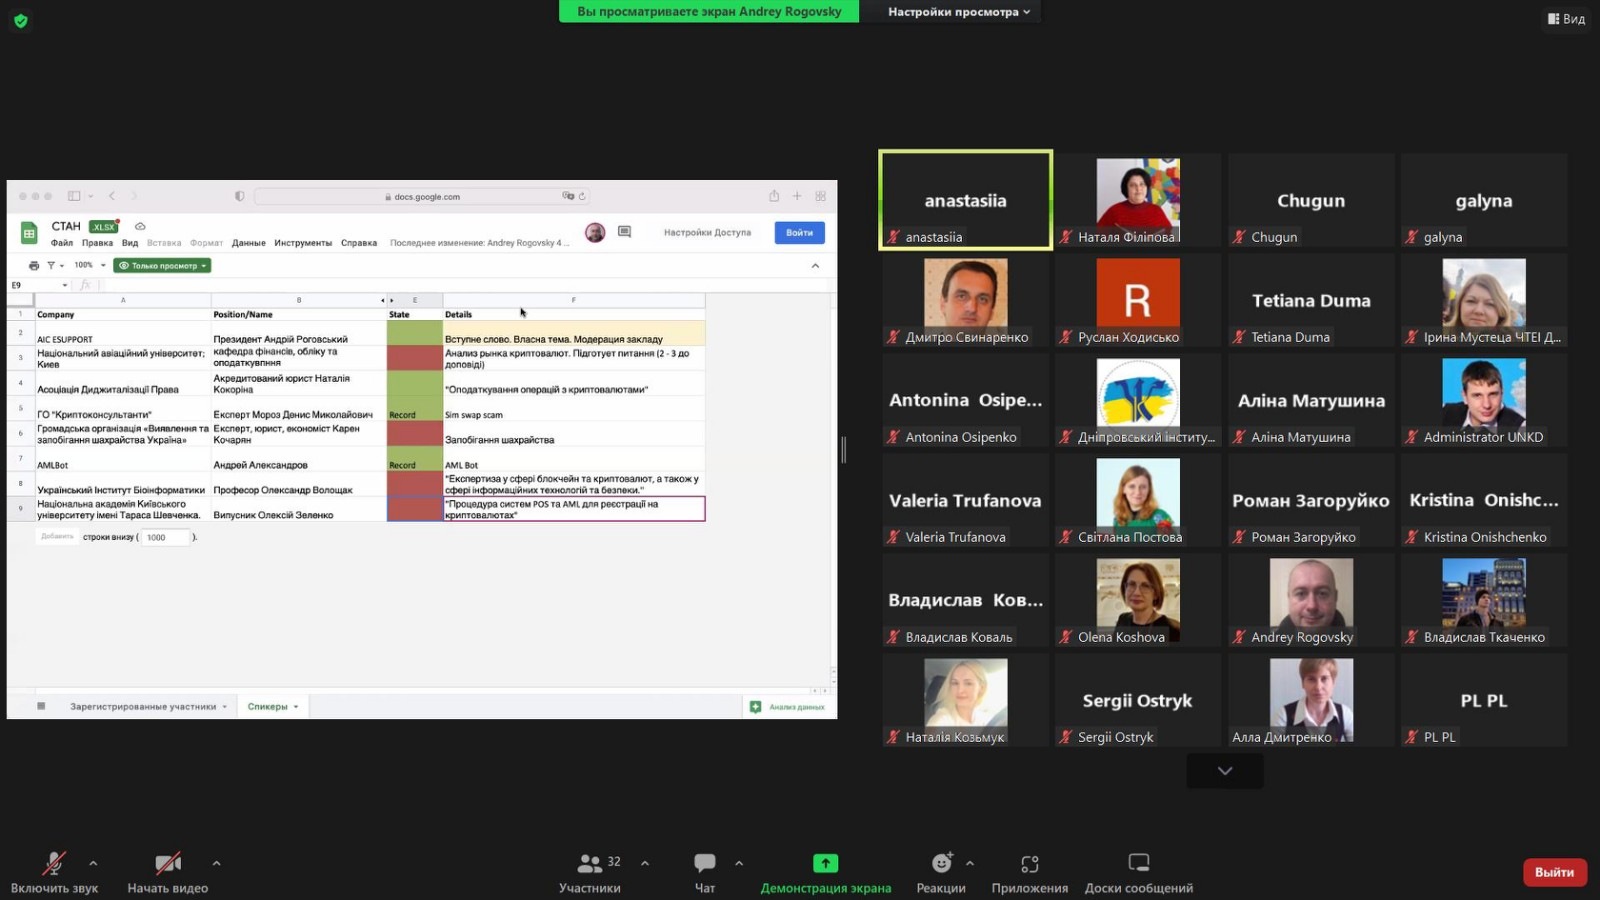This screenshot has width=1600, height=900.
Task: Open Анализ данных explore panel
Action: (x=788, y=707)
